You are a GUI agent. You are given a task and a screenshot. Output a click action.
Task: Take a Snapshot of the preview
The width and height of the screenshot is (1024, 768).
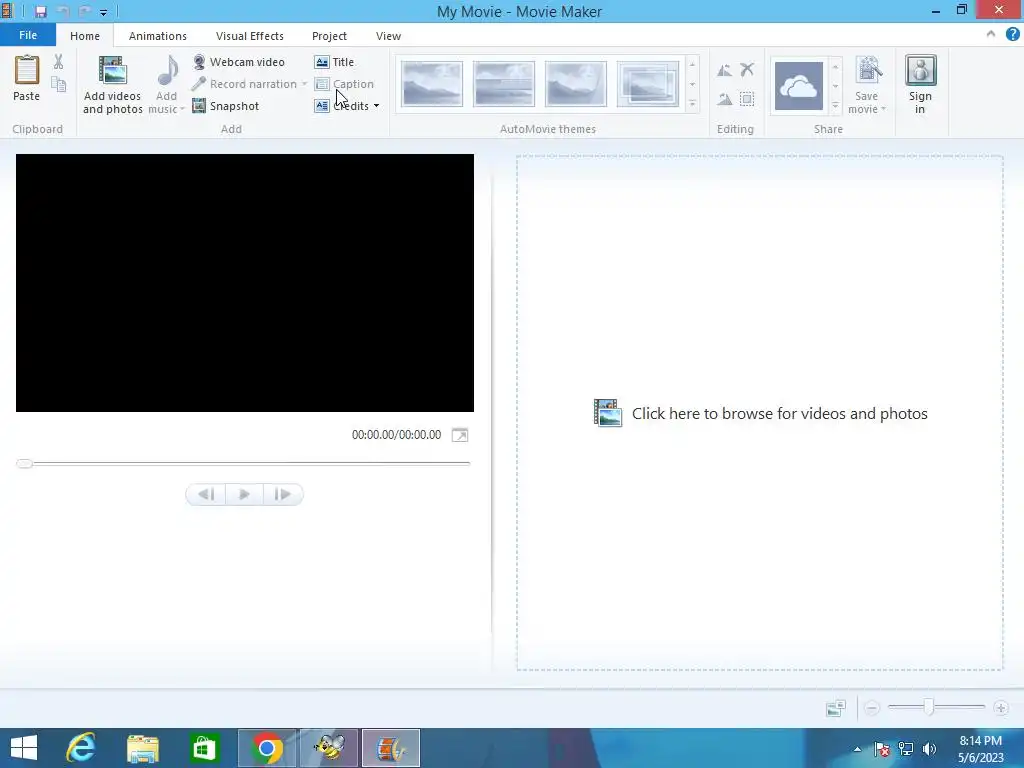(x=226, y=106)
